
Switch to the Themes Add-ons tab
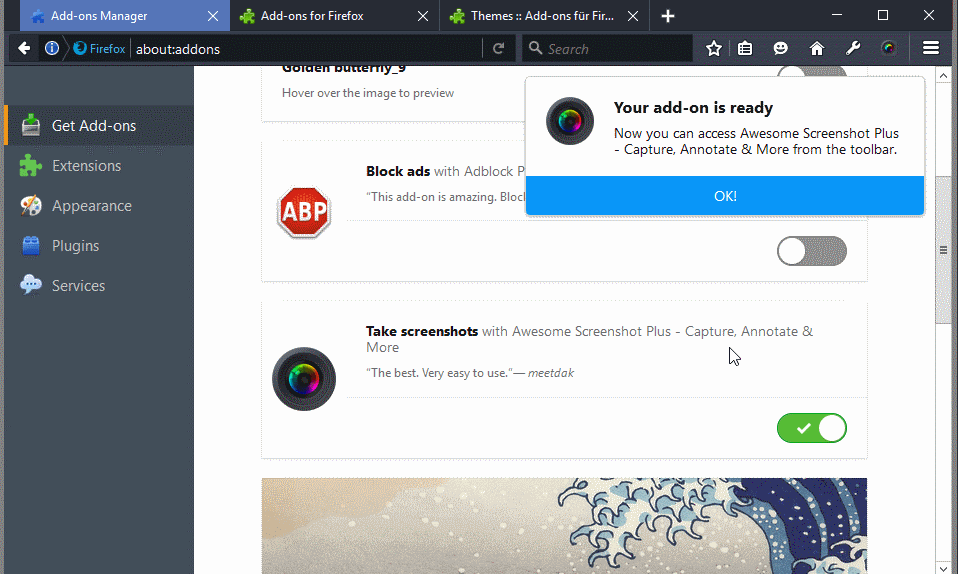point(545,16)
